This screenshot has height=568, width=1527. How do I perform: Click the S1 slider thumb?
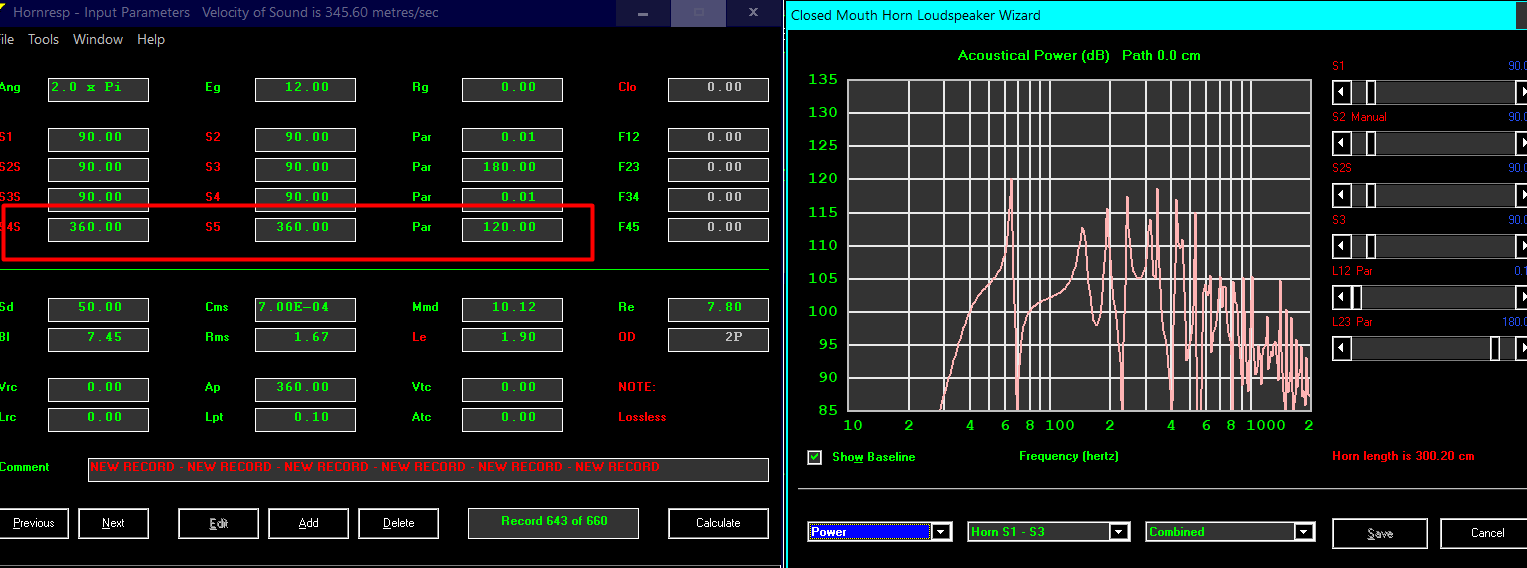pos(1371,93)
